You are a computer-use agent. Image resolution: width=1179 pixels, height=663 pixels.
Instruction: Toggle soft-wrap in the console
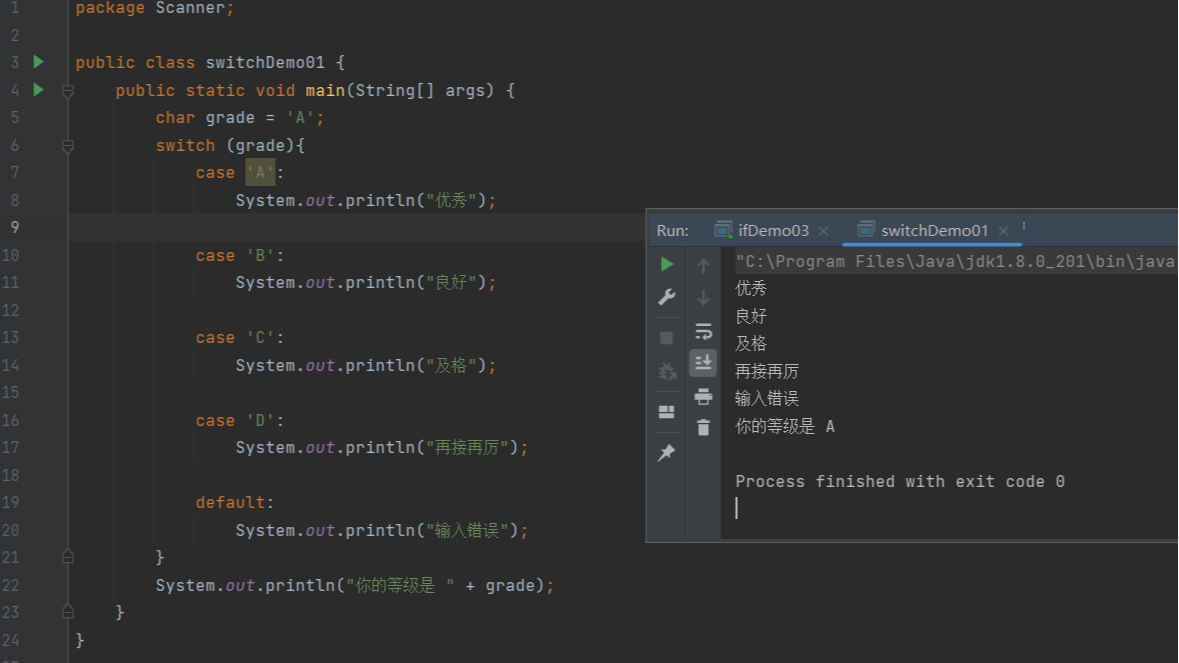[x=703, y=331]
